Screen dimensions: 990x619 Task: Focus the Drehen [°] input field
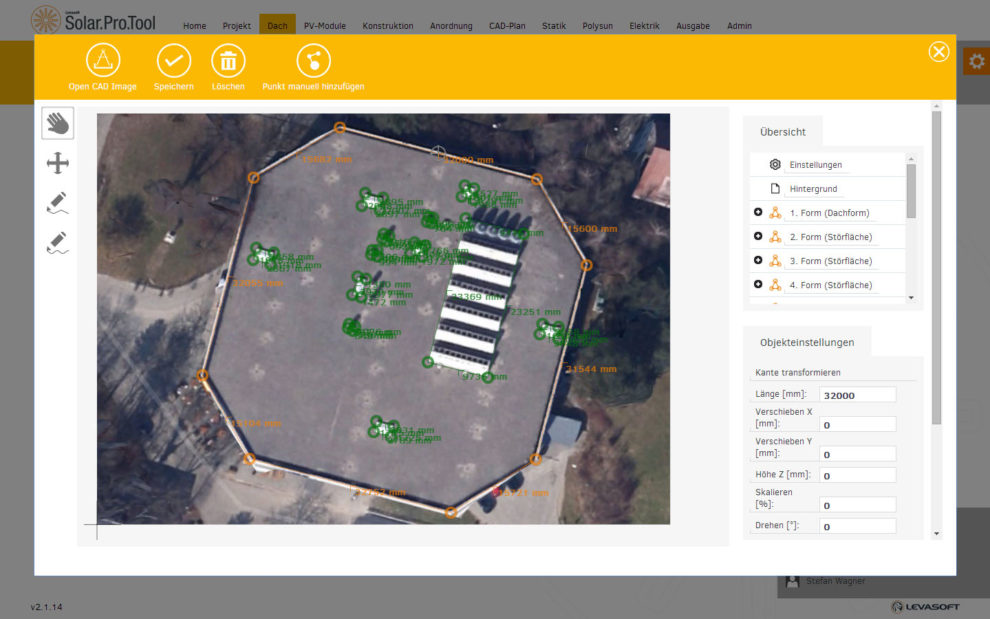point(857,526)
